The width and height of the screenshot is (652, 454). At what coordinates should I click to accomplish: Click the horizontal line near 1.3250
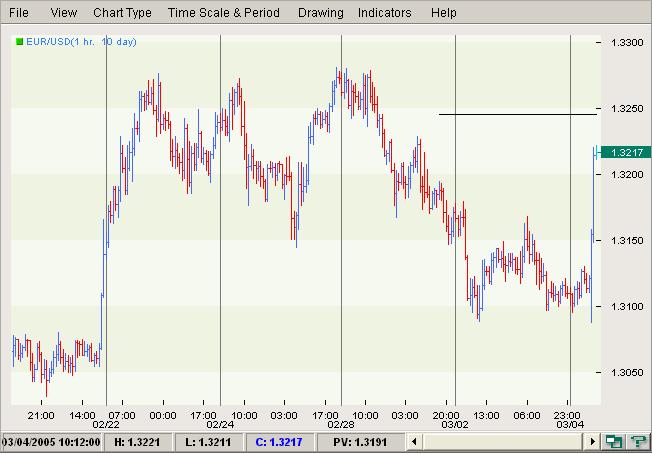[x=518, y=114]
